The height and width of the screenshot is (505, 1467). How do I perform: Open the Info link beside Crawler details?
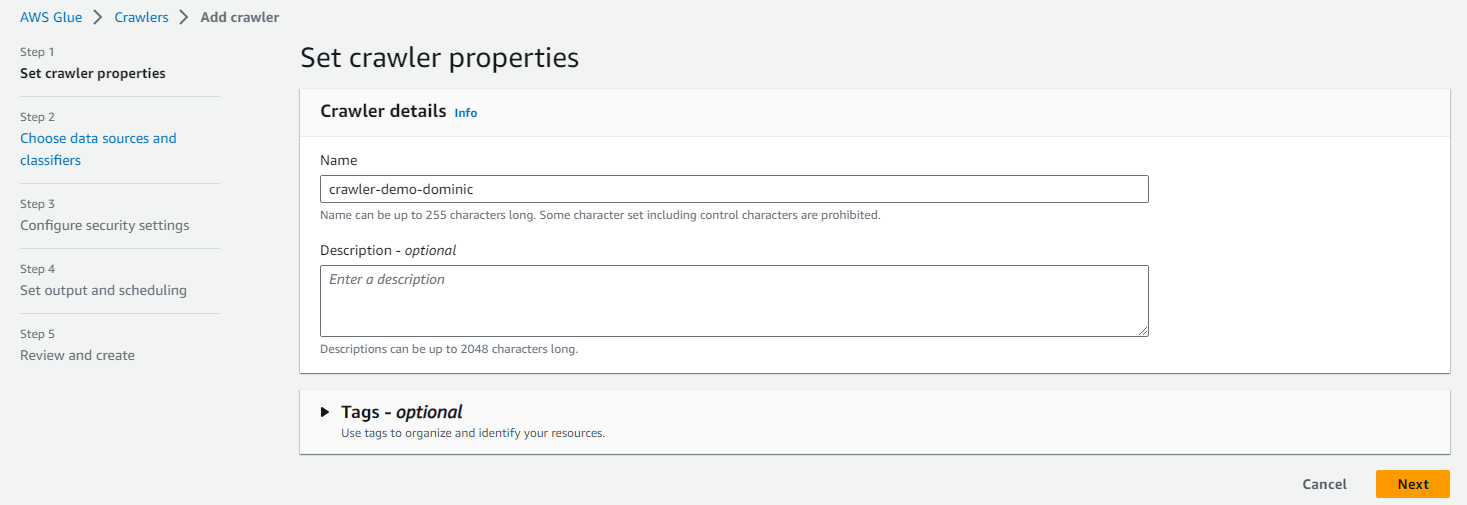tap(465, 113)
